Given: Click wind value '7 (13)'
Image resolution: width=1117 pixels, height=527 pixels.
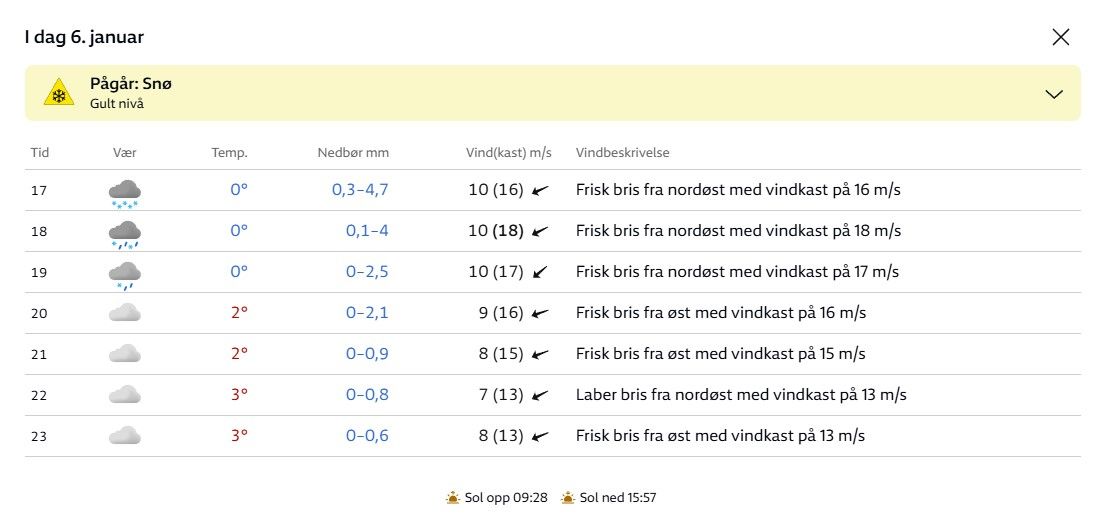Looking at the screenshot, I should point(501,395).
